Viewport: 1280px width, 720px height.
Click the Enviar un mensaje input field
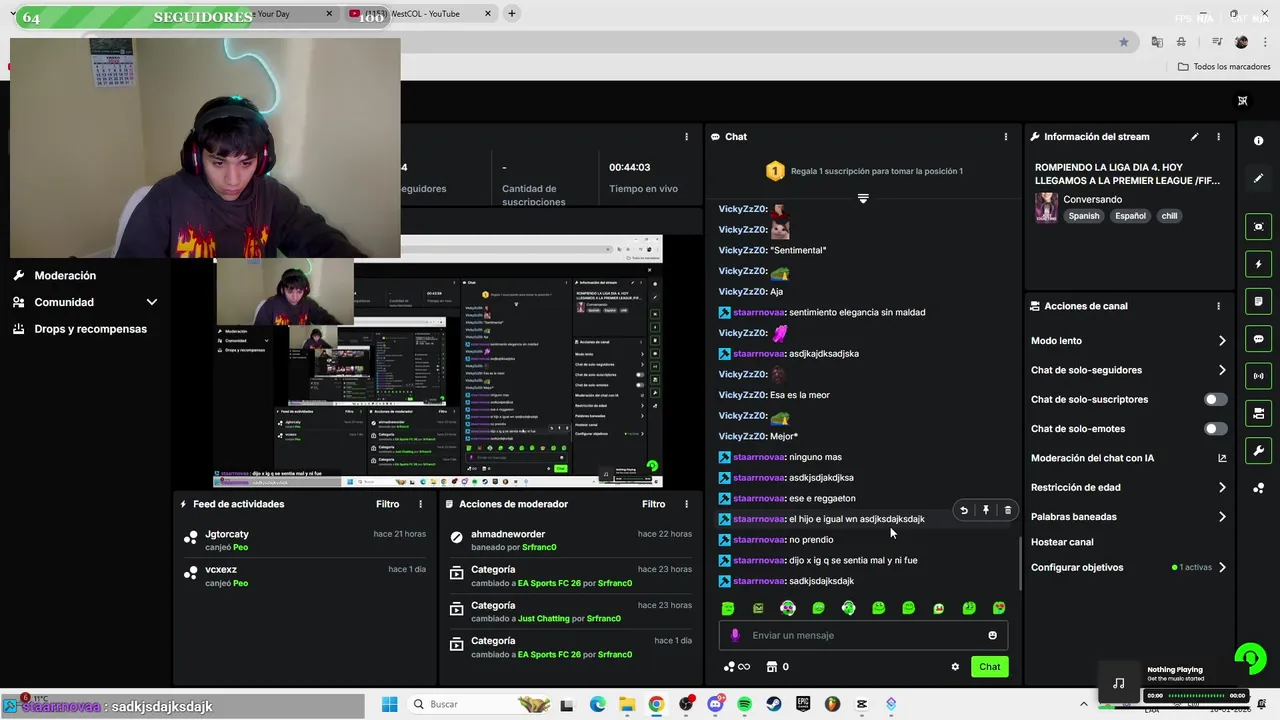point(863,635)
